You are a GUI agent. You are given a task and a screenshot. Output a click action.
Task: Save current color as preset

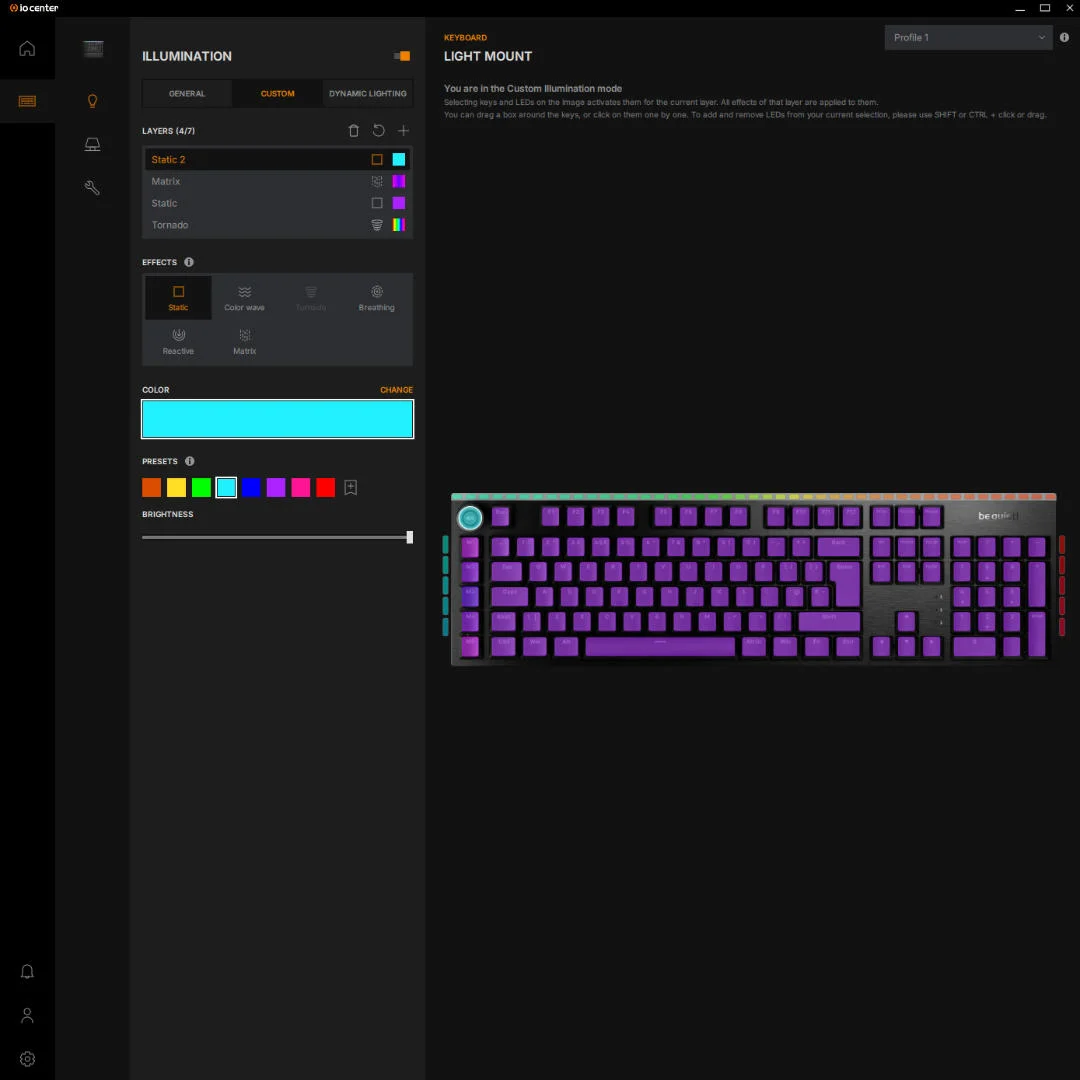point(351,488)
